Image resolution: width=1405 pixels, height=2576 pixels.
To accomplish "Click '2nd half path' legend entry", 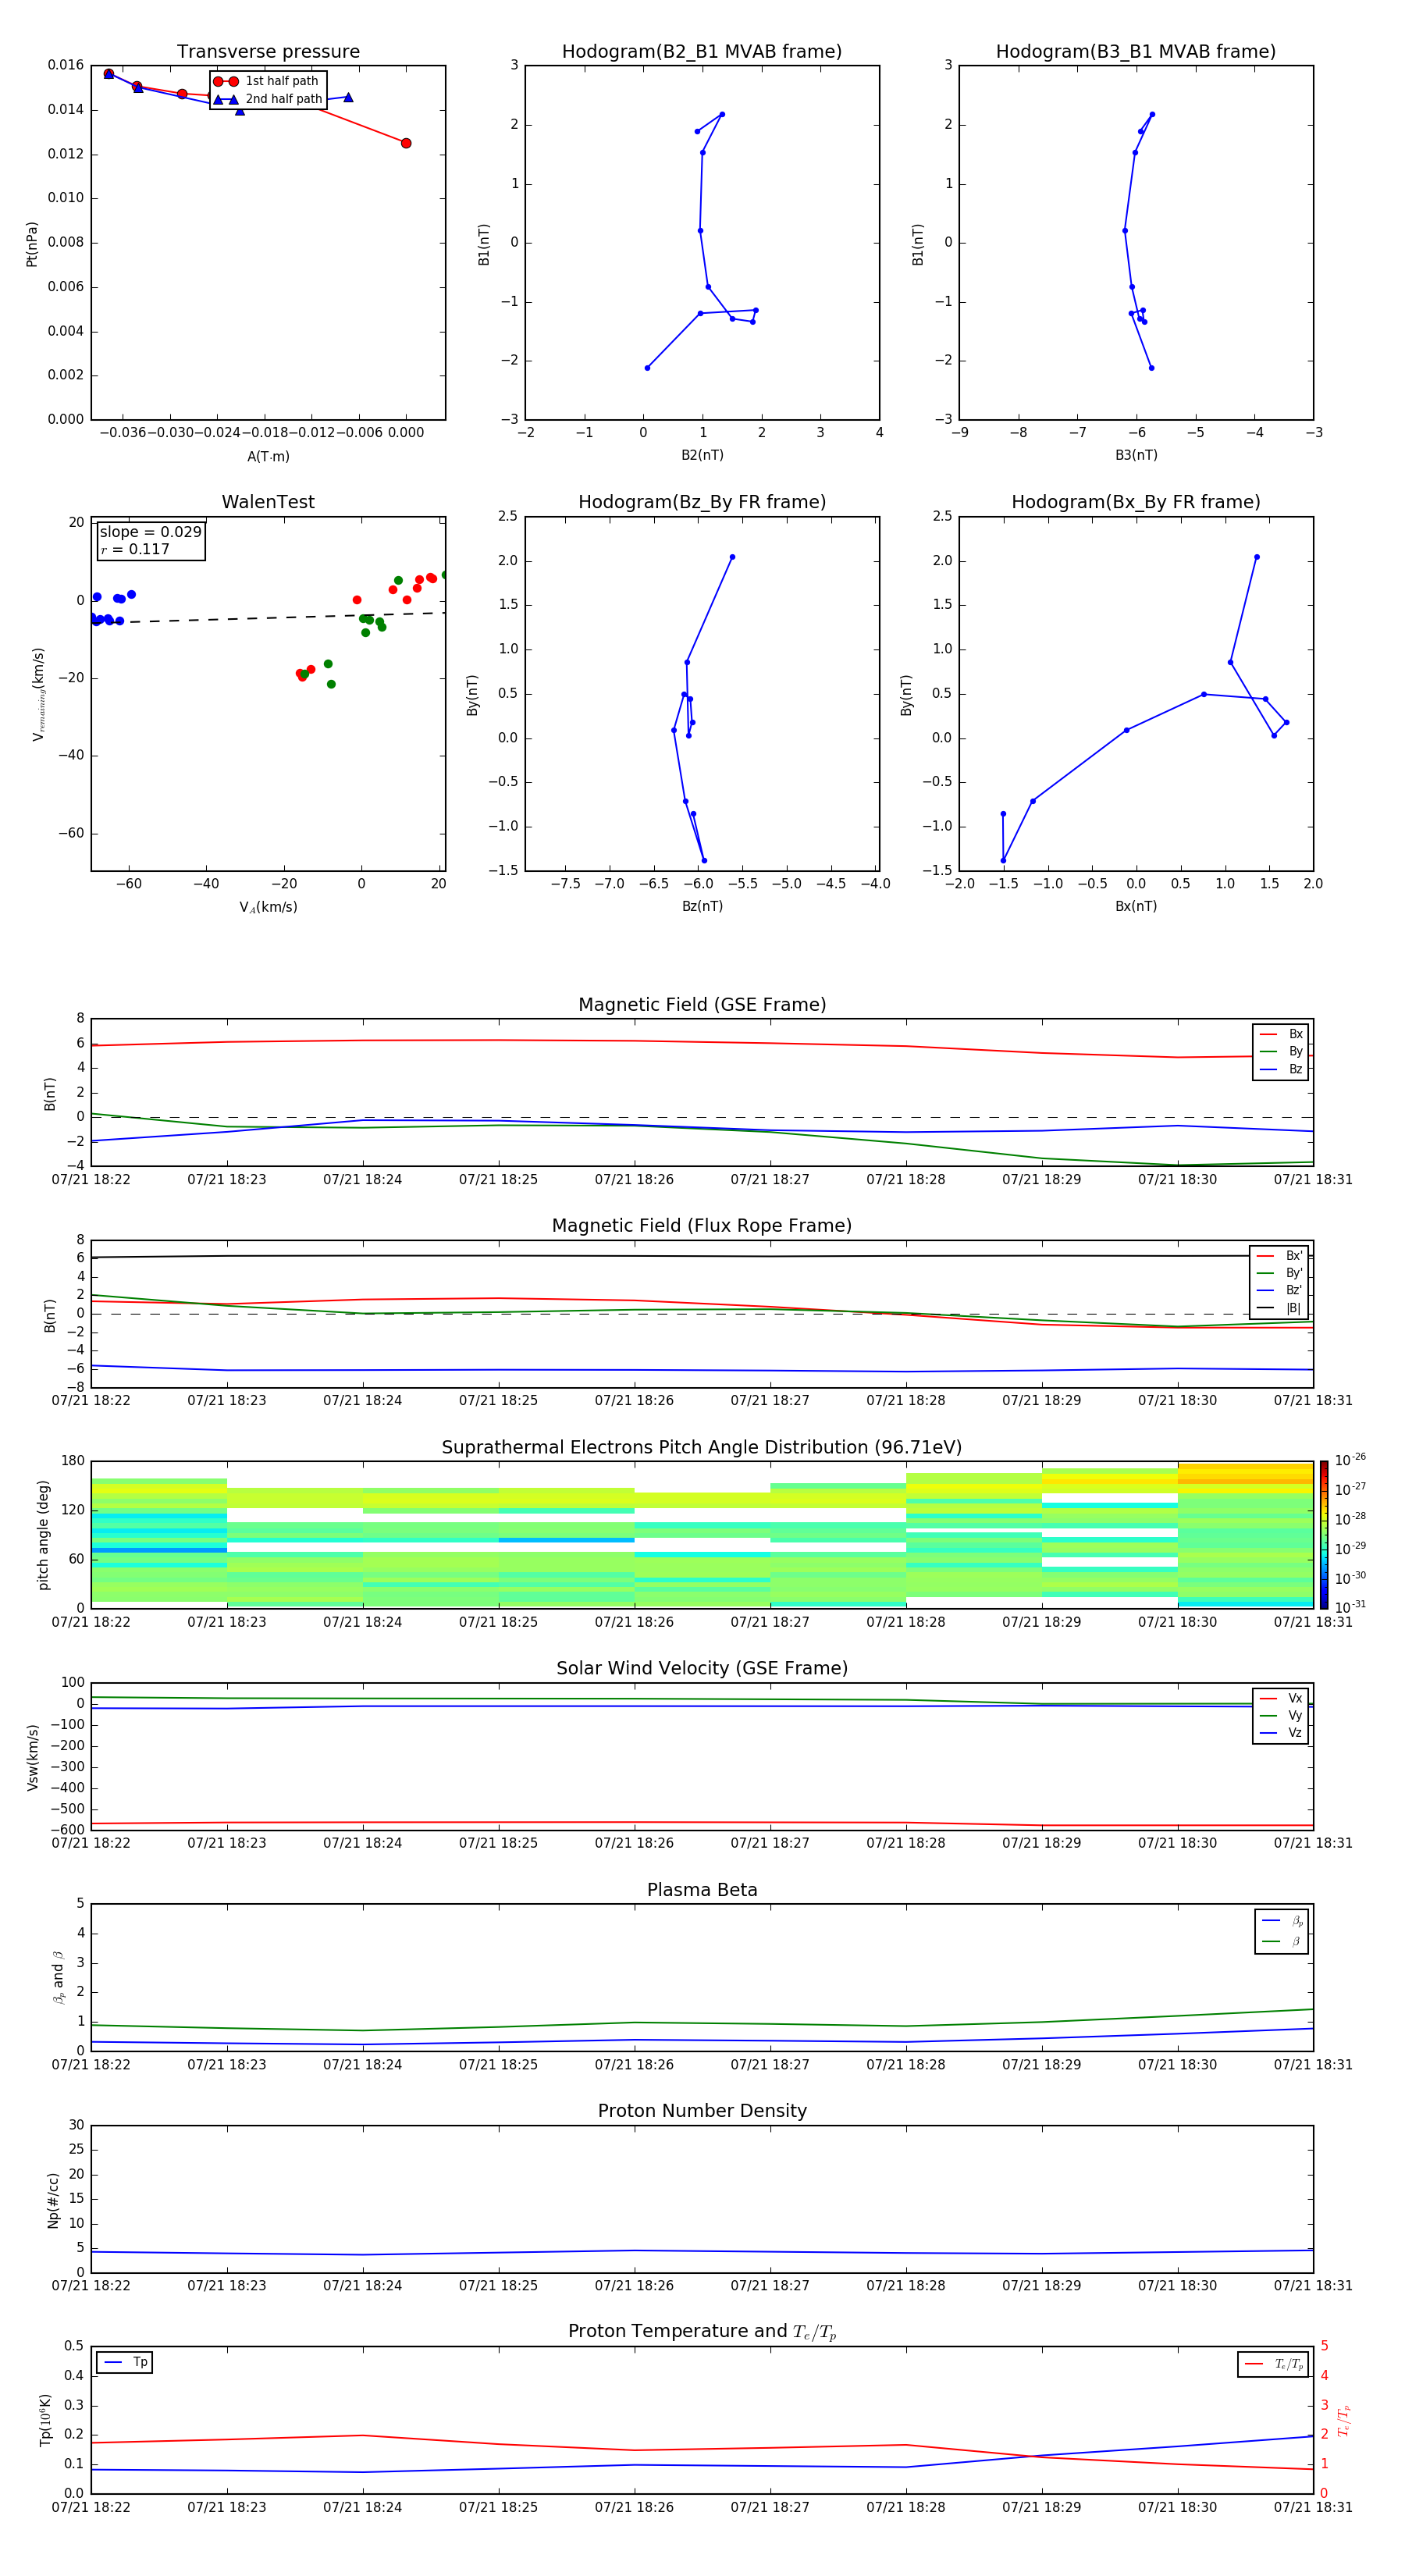I will tap(268, 99).
